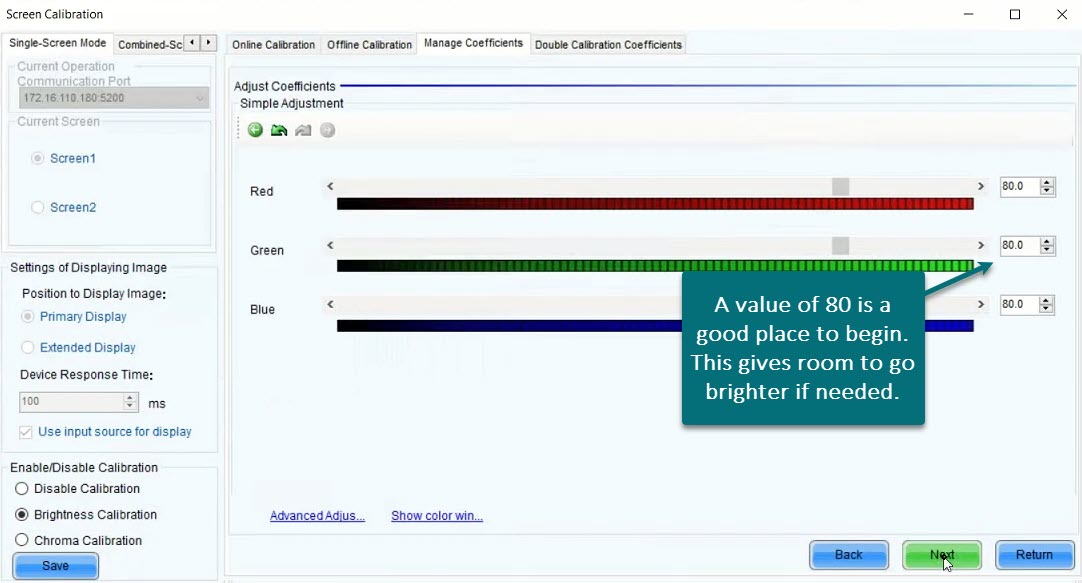Click the Green value input field
The height and width of the screenshot is (583, 1082).
pos(1019,246)
